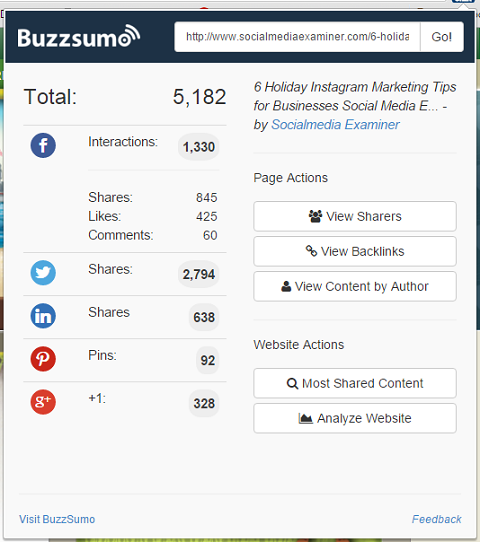This screenshot has height=542, width=480.
Task: Click the Facebook icon
Action: (43, 145)
